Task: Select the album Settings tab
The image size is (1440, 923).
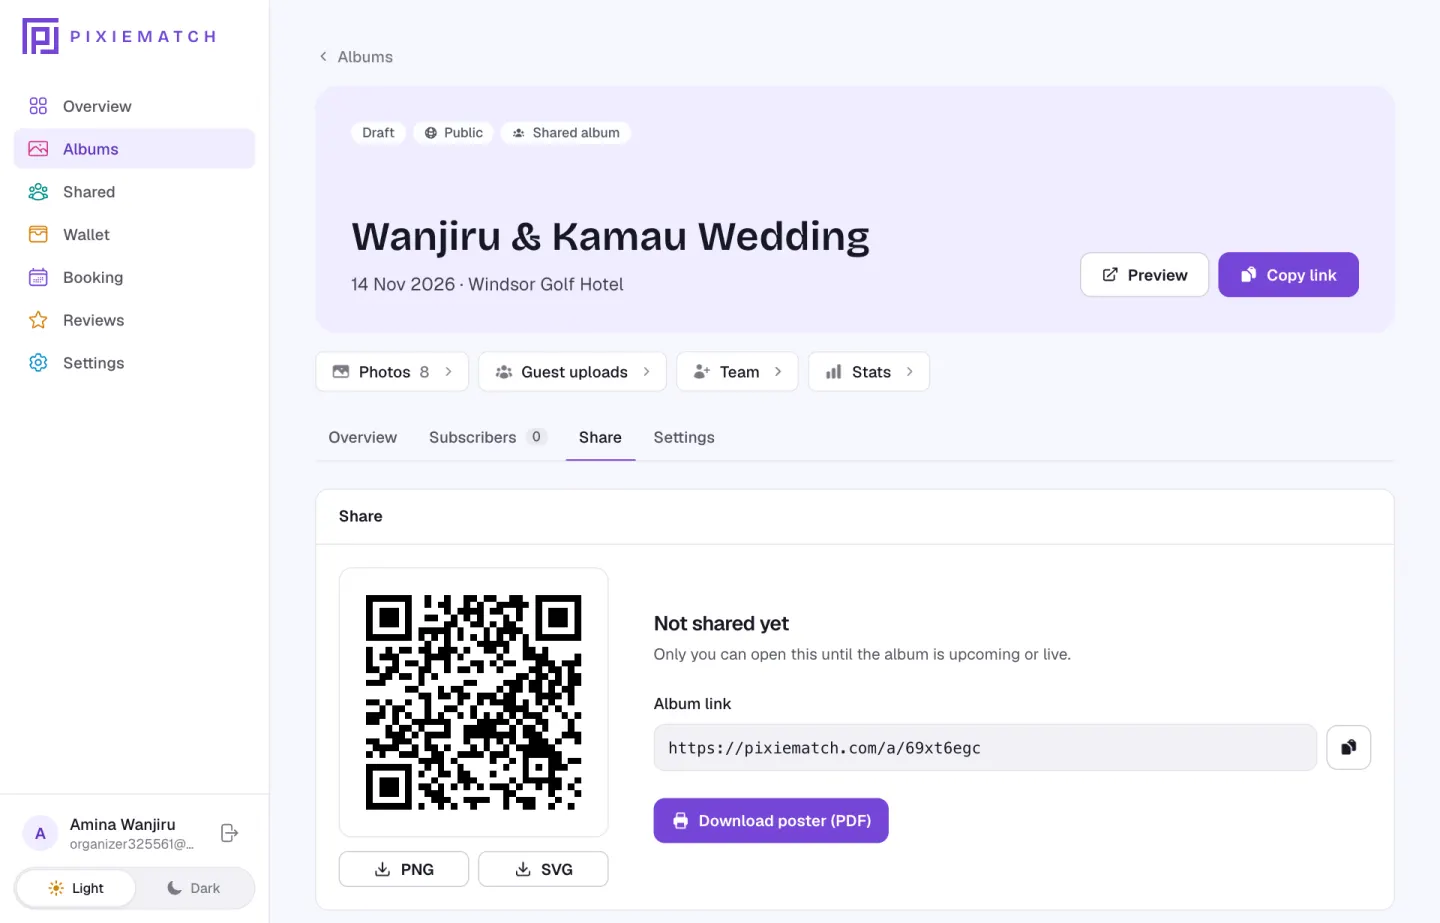Action: [x=684, y=438]
